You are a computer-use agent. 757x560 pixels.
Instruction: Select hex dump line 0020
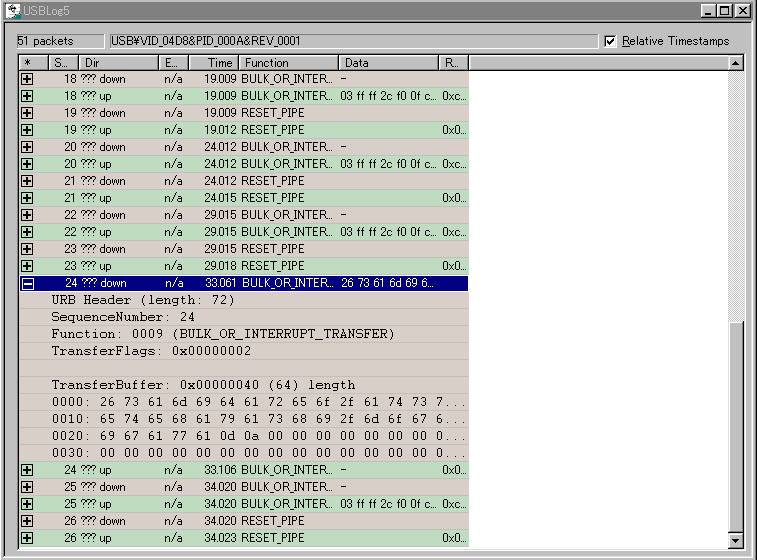pos(258,436)
